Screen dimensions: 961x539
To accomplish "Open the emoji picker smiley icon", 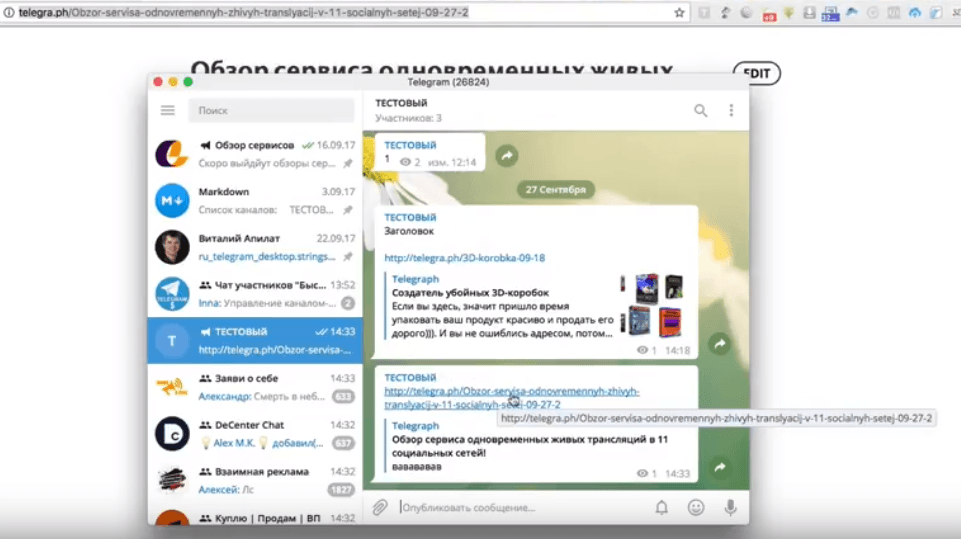I will pyautogui.click(x=696, y=507).
